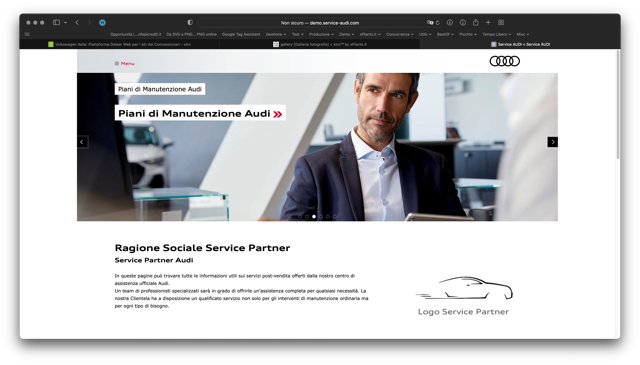Expand the Produzione bookmarks folder
This screenshot has width=640, height=365.
tap(321, 34)
